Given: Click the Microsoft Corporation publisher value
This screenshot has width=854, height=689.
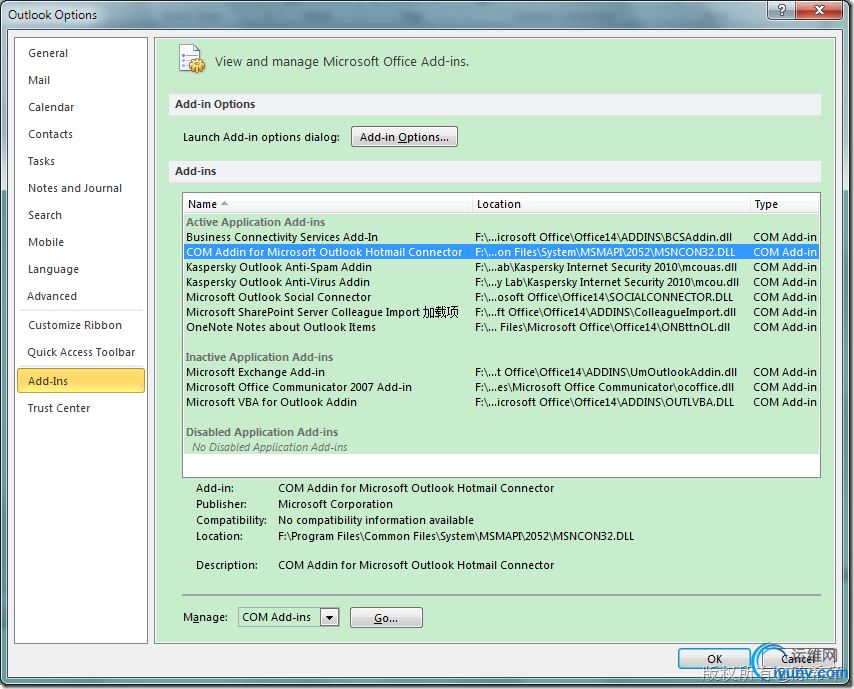Looking at the screenshot, I should [x=336, y=504].
